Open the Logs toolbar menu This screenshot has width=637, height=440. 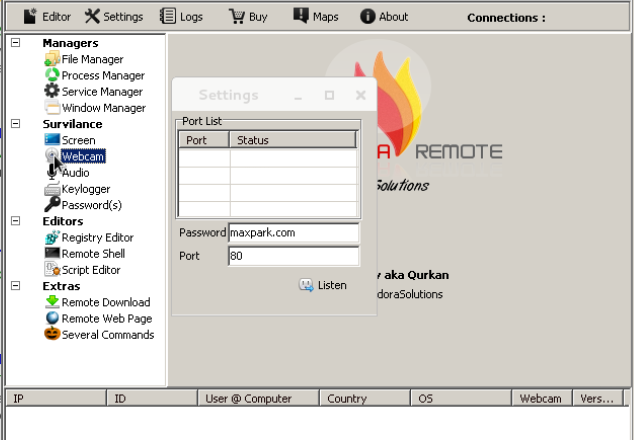pos(181,16)
